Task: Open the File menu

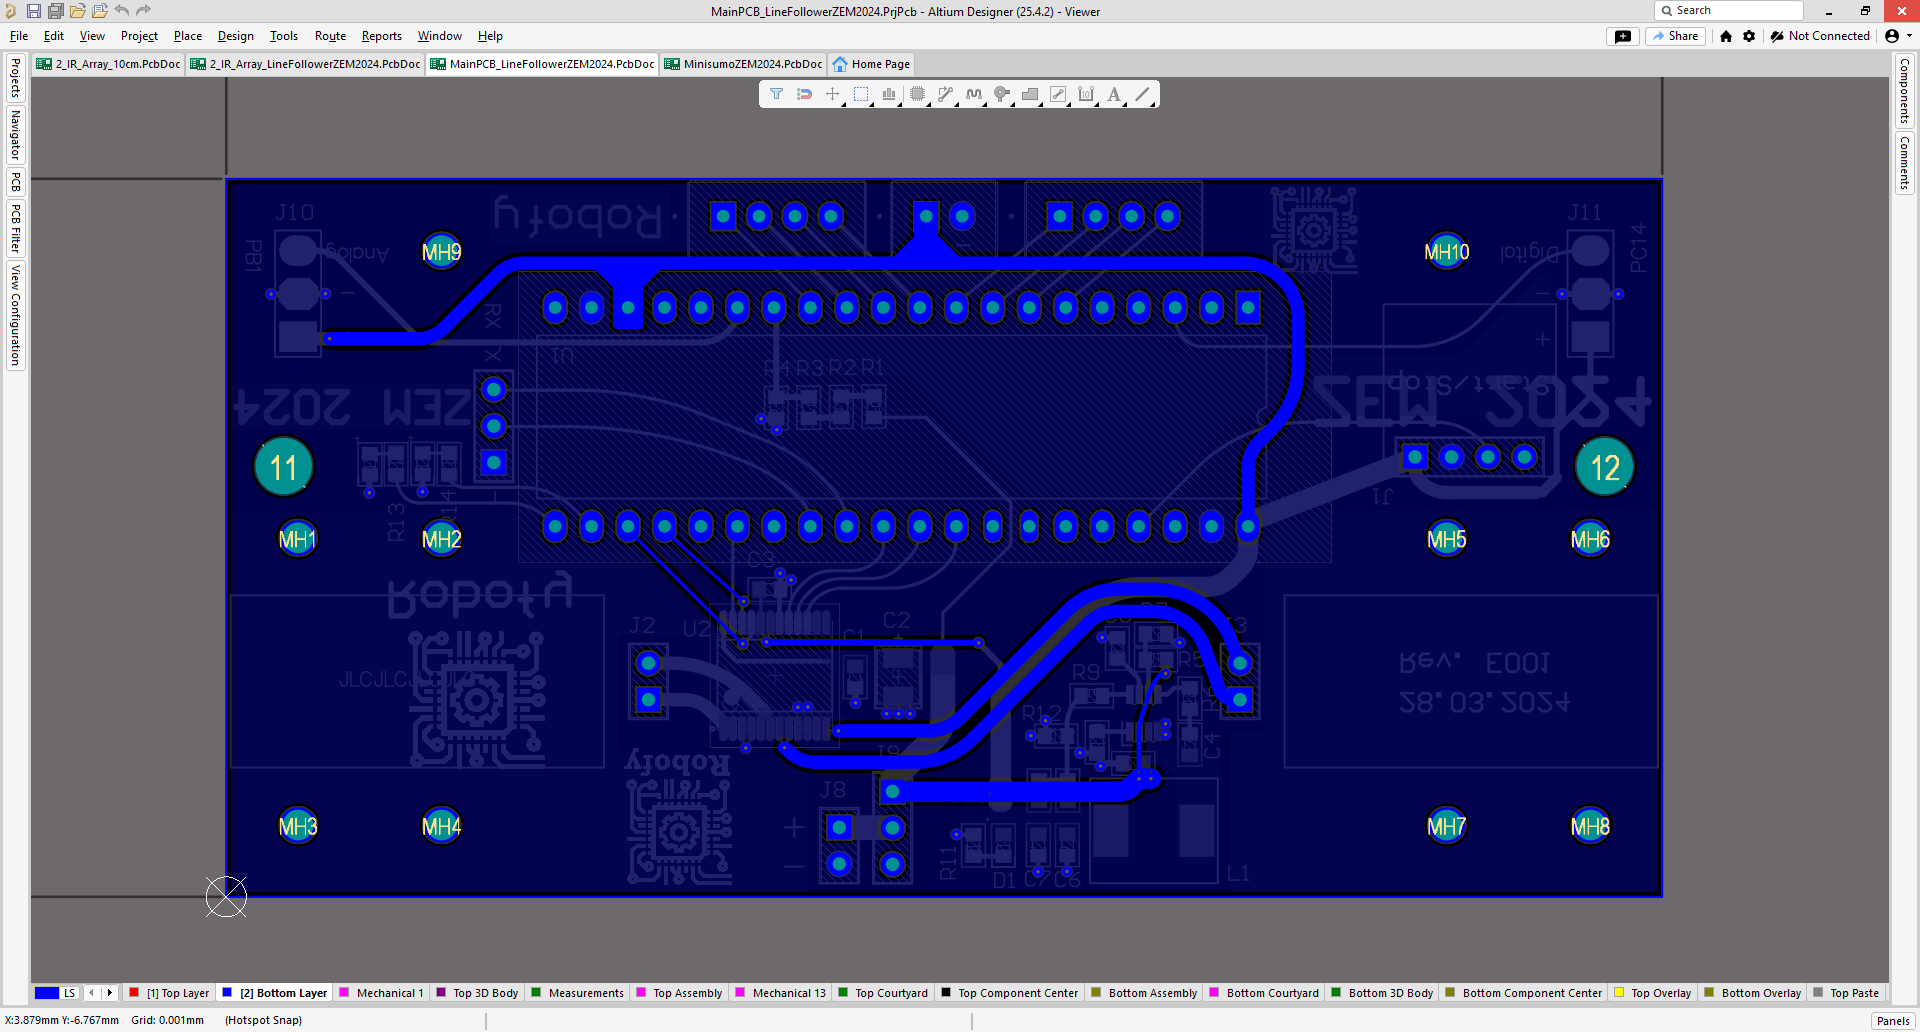Action: tap(19, 36)
